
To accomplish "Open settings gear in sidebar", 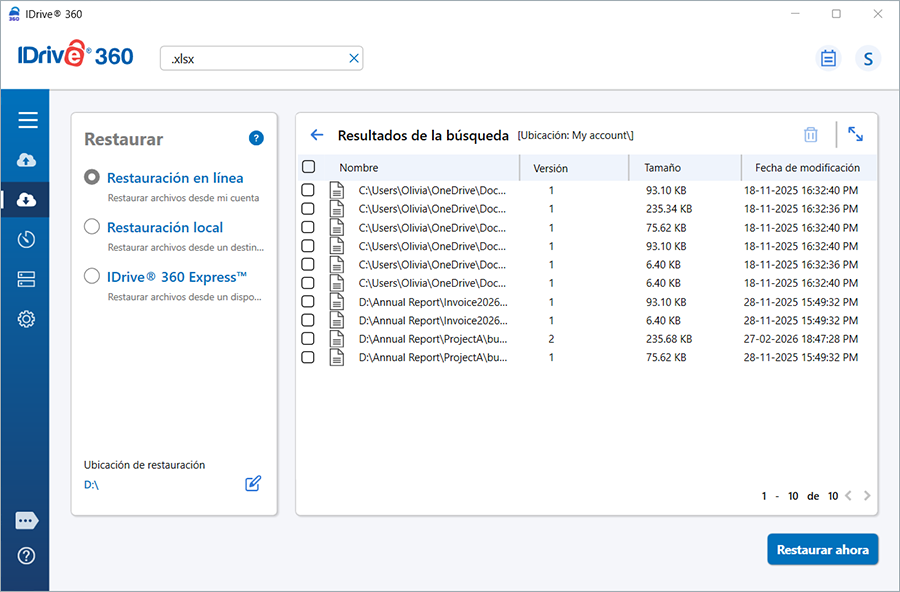I will [x=27, y=319].
